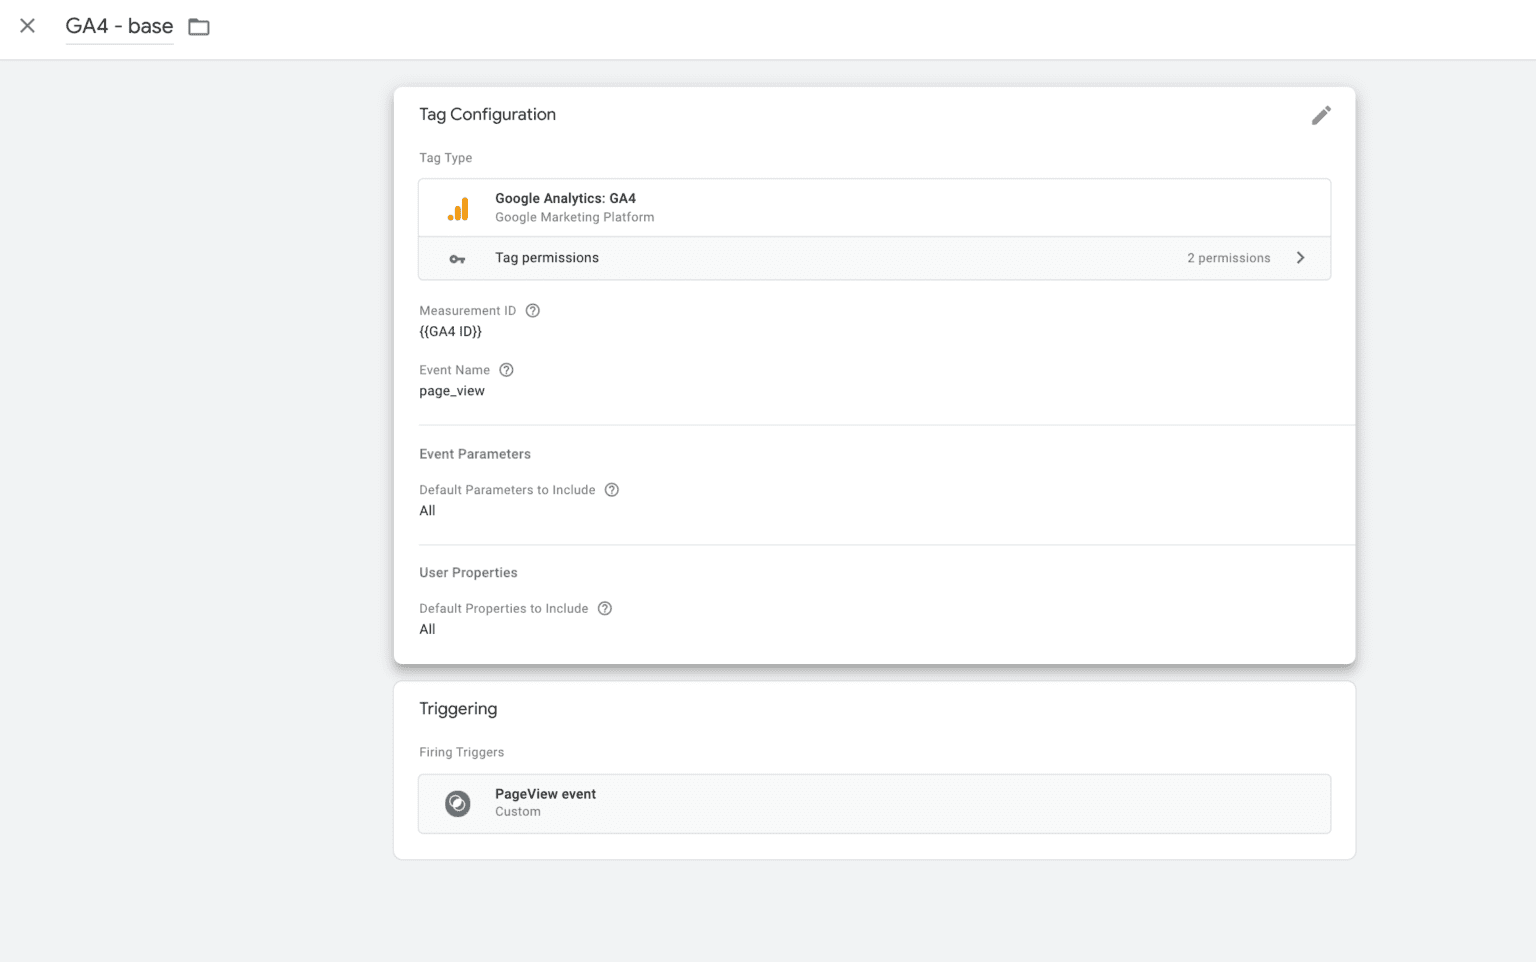This screenshot has height=962, width=1536.
Task: Click the key icon for Tag permissions
Action: pyautogui.click(x=457, y=259)
